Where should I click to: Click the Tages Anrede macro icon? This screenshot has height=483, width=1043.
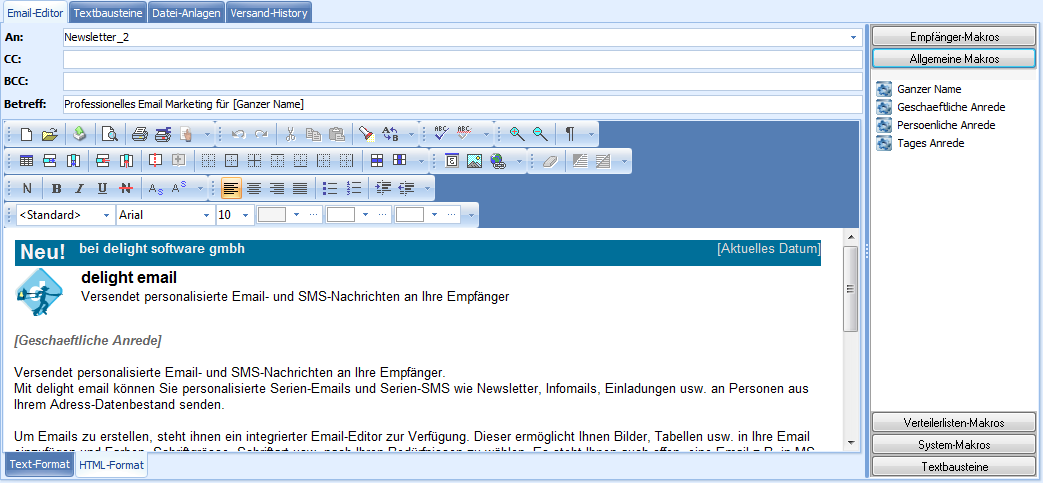(x=884, y=143)
